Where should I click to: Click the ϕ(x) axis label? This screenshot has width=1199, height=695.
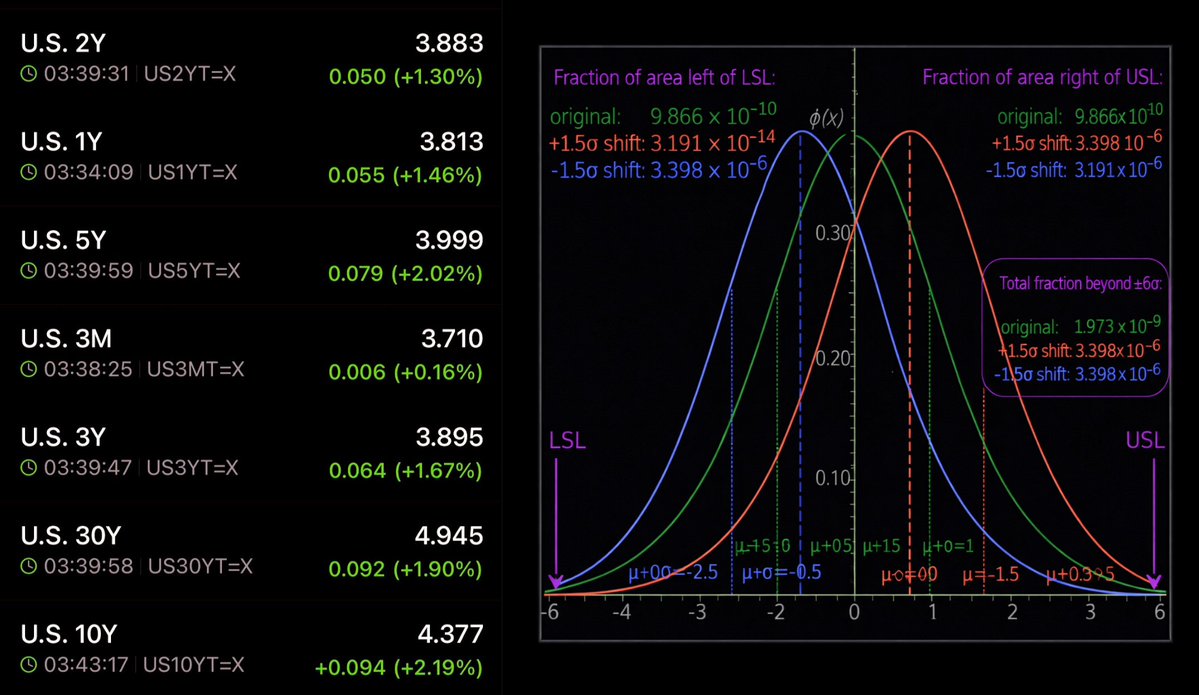(x=827, y=118)
